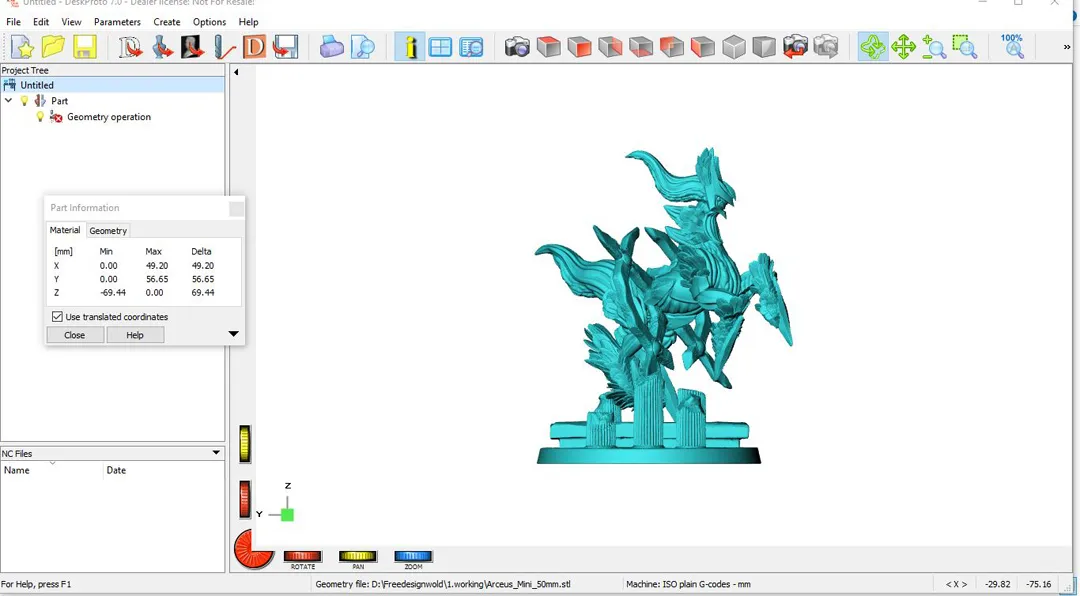Toggle the light bulb of Geometry operation
Viewport: 1080px width, 596px height.
pyautogui.click(x=40, y=116)
